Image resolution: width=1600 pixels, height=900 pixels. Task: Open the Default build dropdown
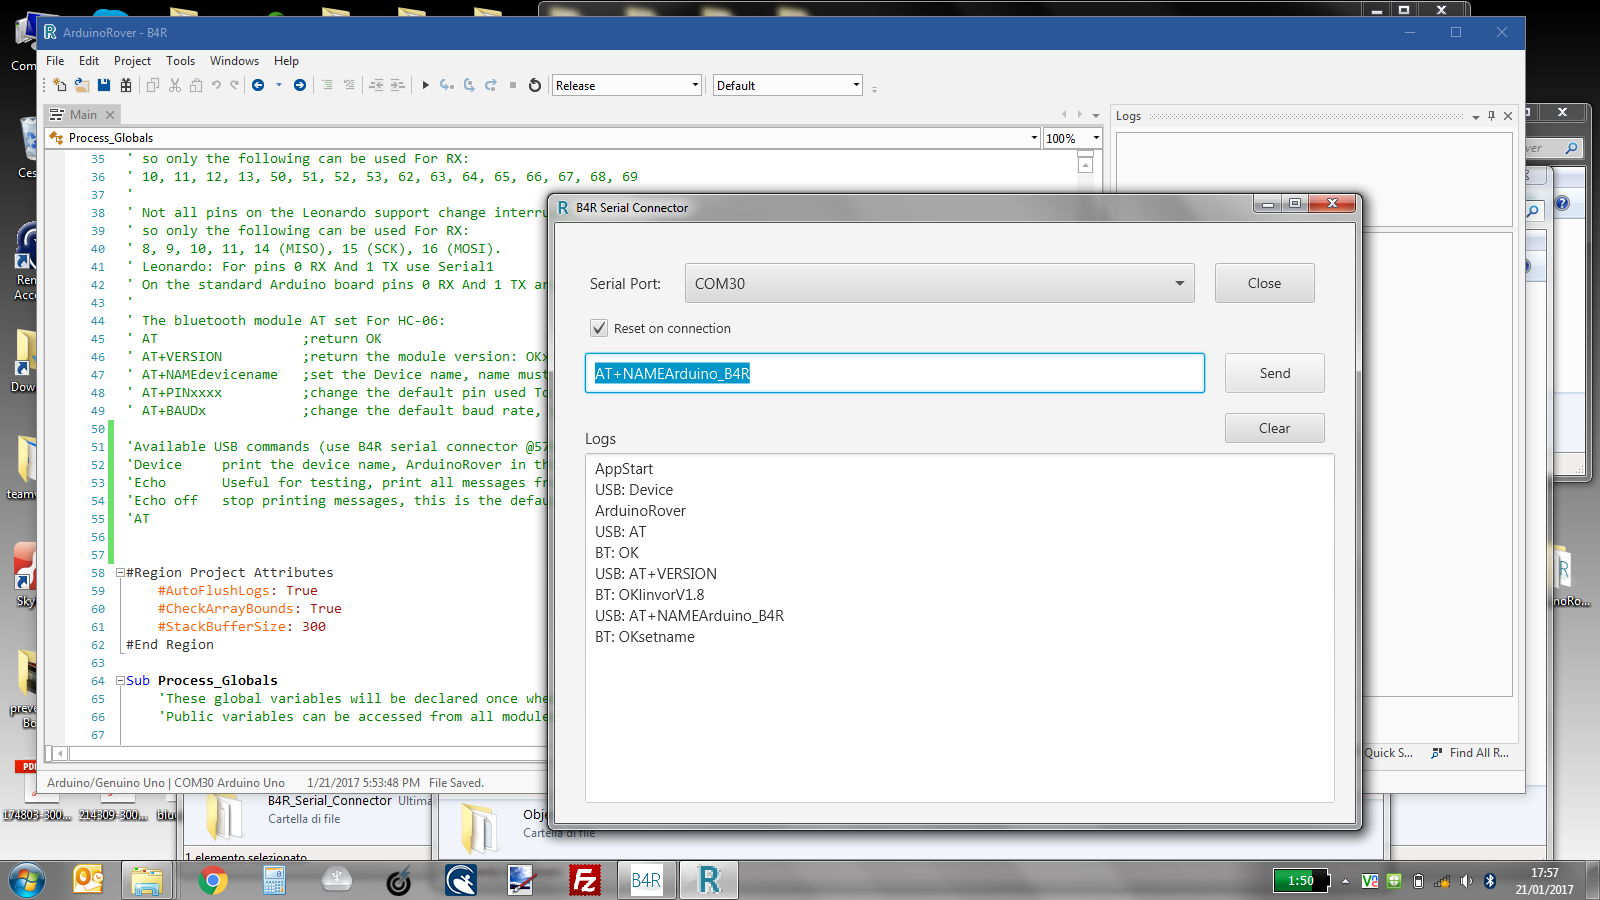(787, 85)
